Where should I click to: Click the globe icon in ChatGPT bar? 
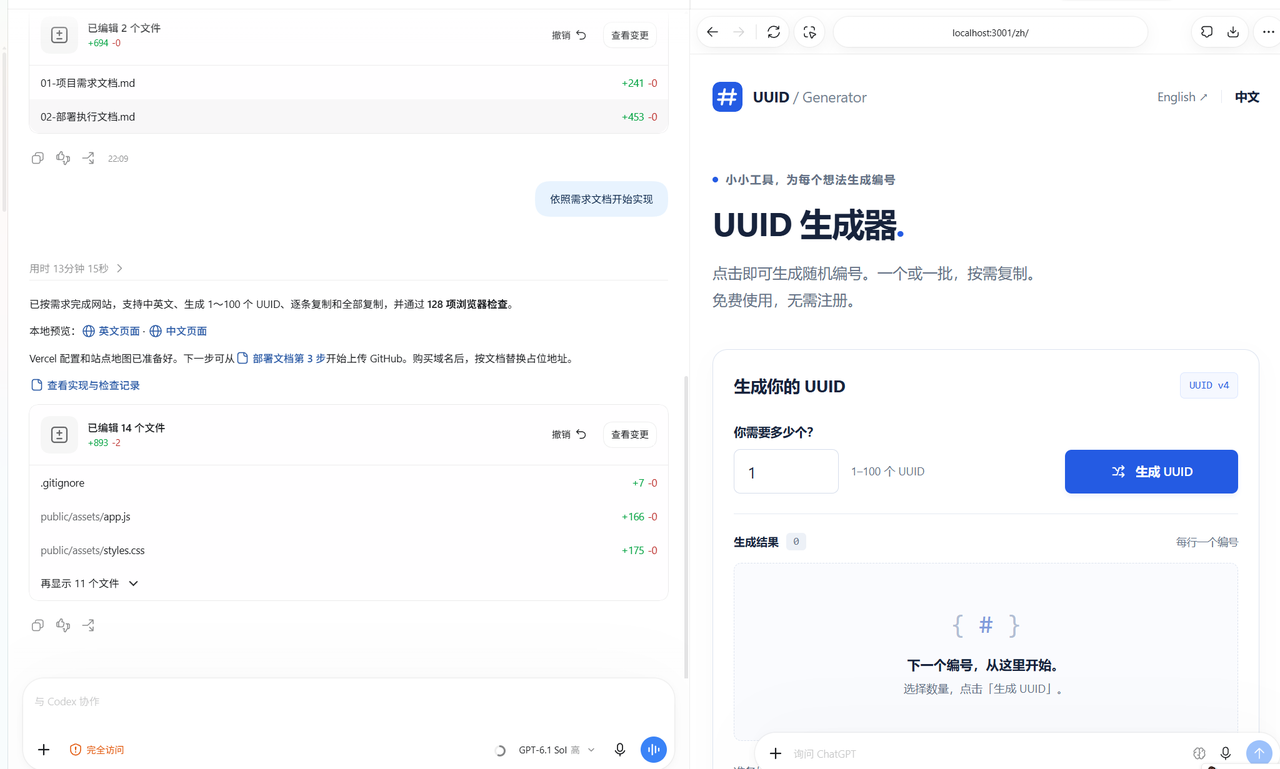[x=1199, y=753]
